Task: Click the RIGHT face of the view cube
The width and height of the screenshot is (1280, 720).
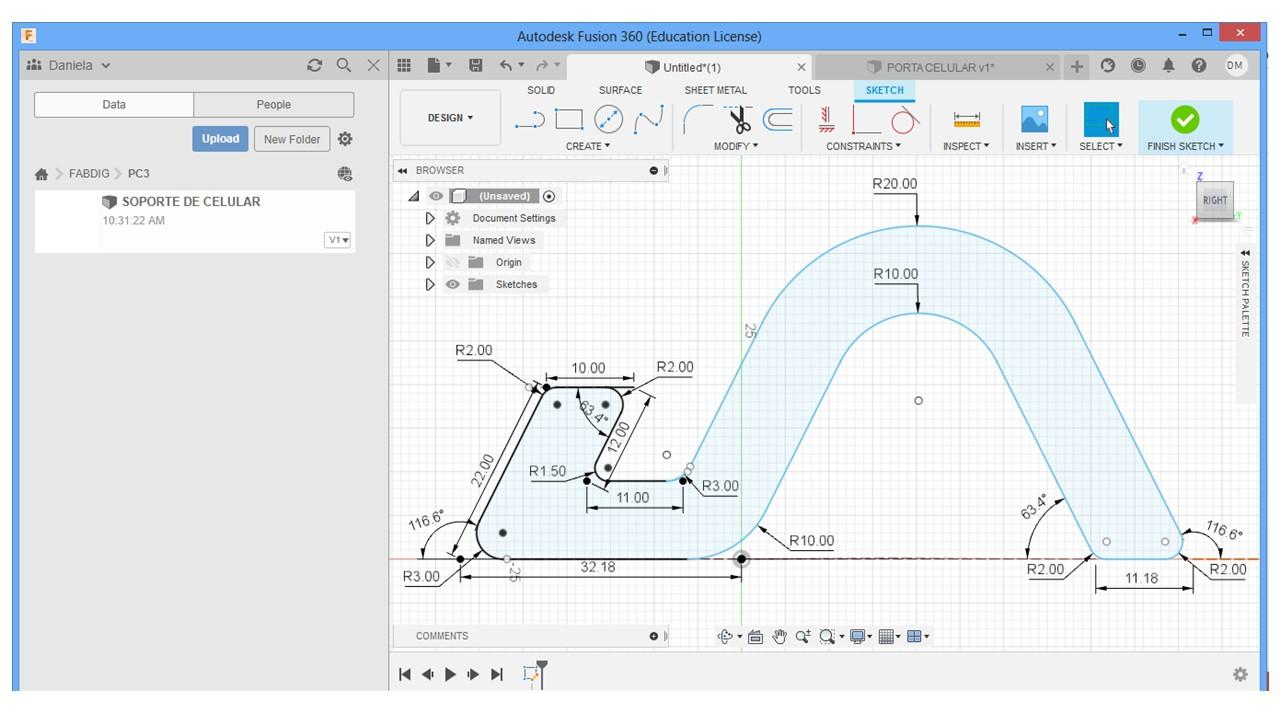Action: tap(1215, 199)
